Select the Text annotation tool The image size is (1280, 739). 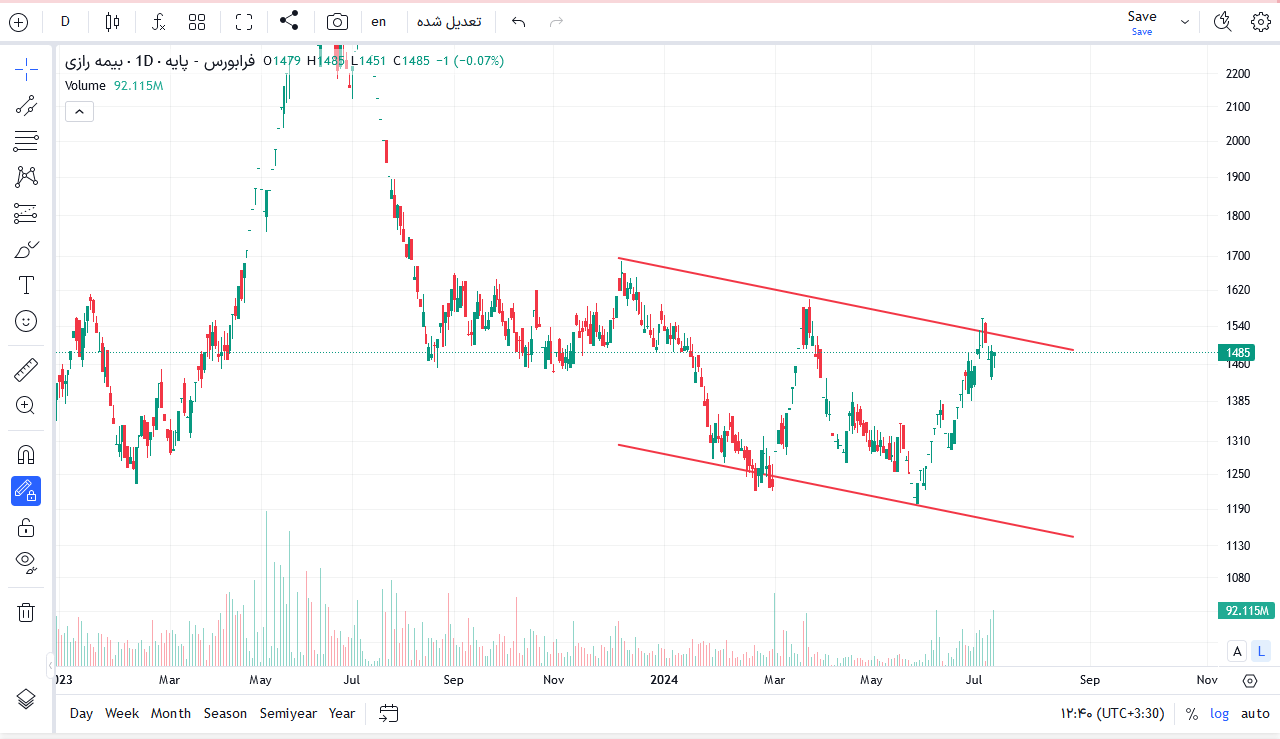point(26,285)
